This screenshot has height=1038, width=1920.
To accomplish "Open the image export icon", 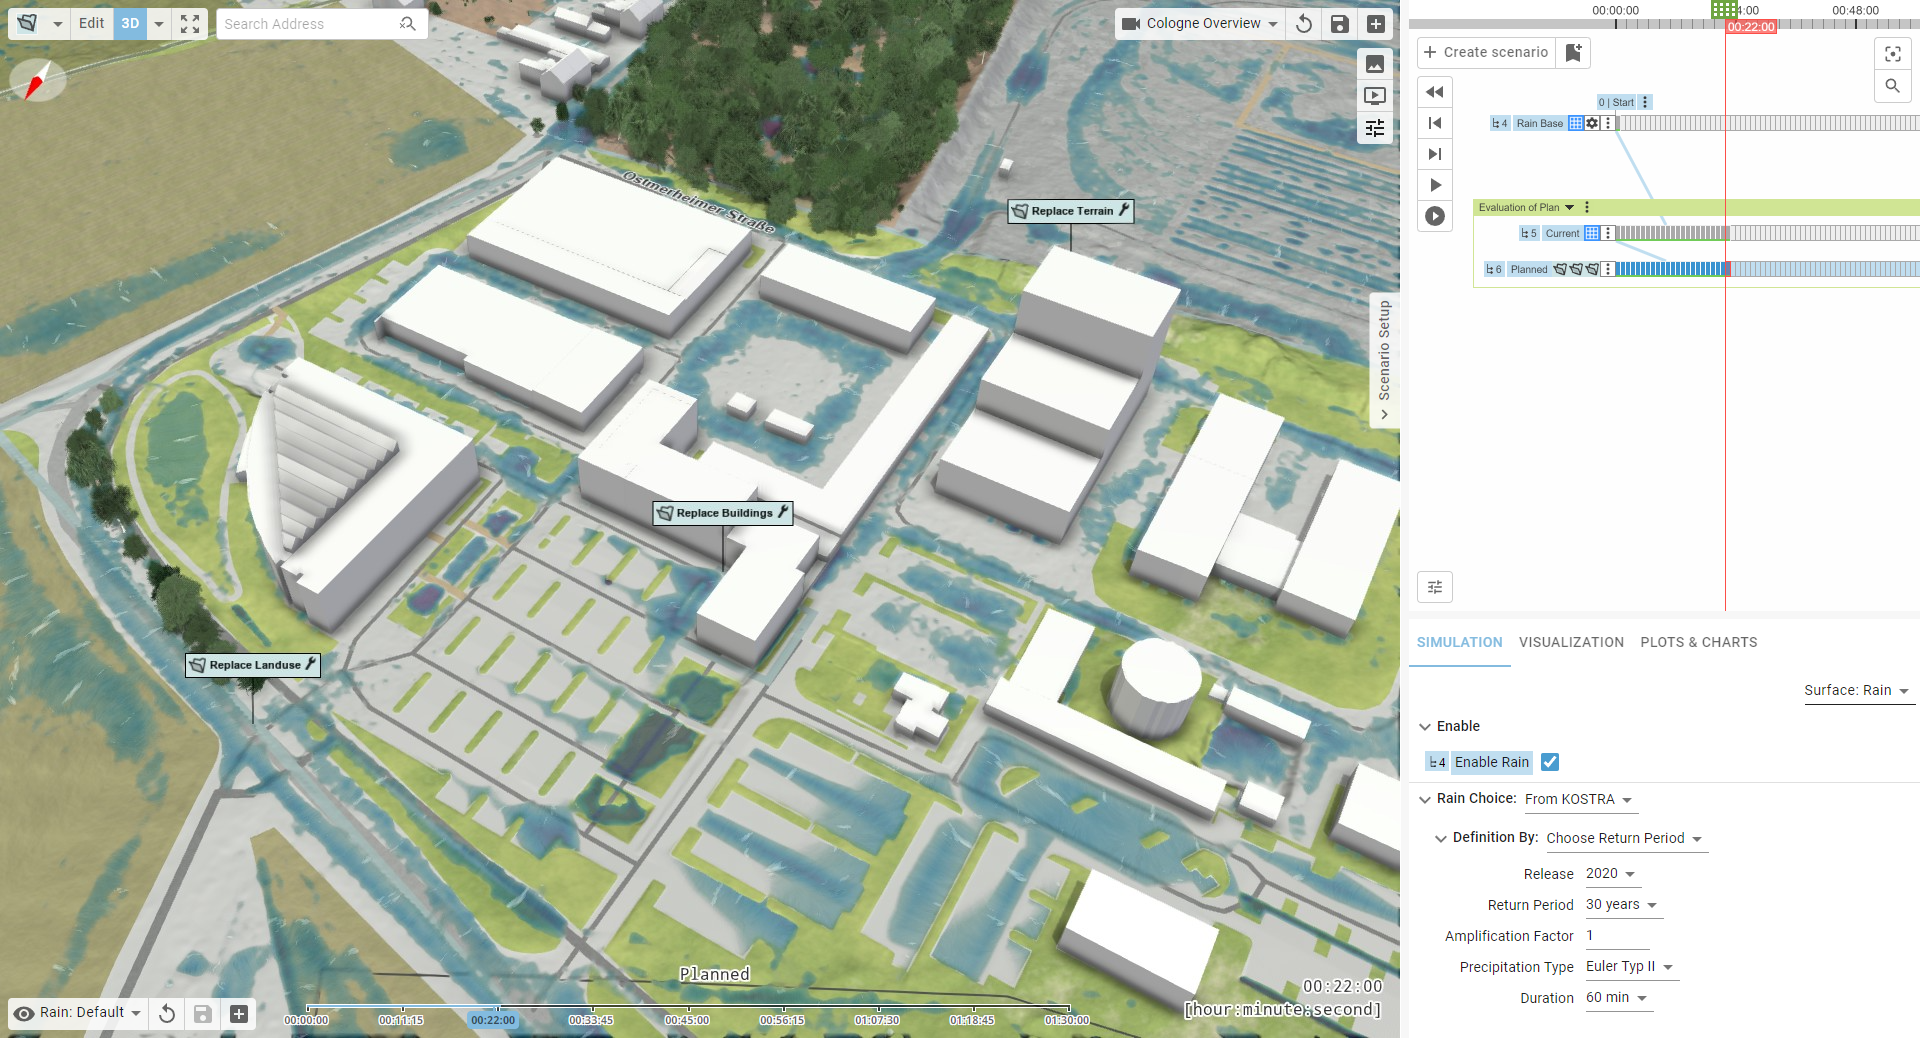I will 1375,65.
